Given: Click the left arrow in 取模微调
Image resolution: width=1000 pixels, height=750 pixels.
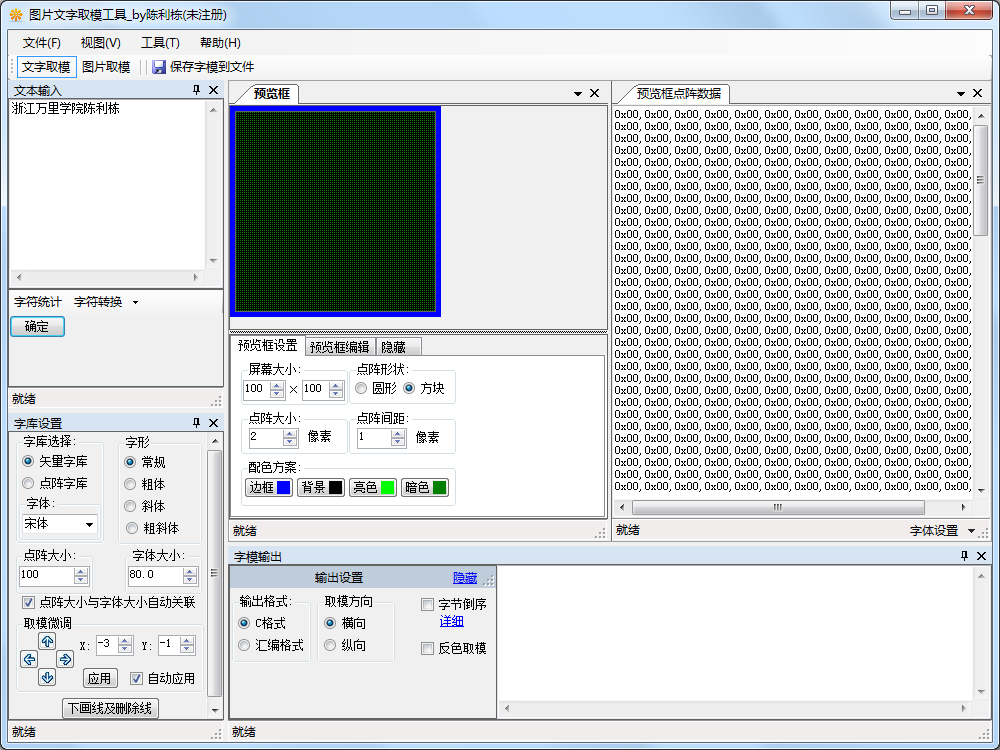Looking at the screenshot, I should coord(29,659).
